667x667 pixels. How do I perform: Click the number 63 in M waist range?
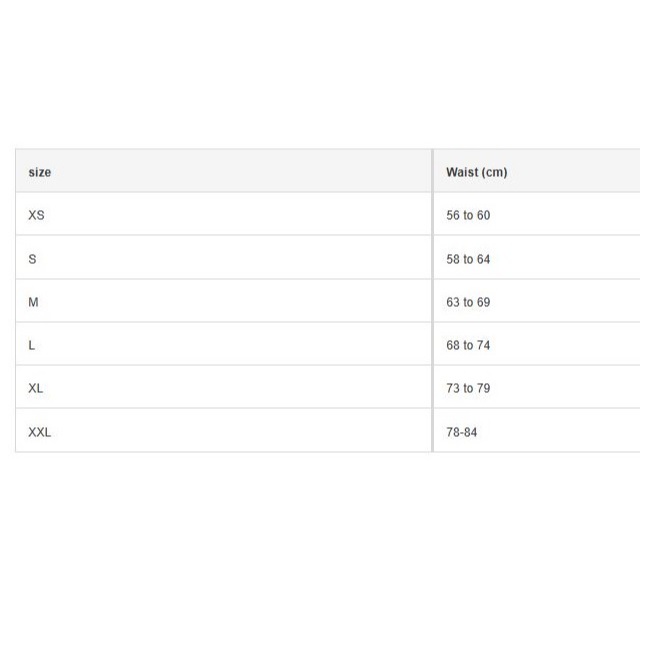coord(453,302)
